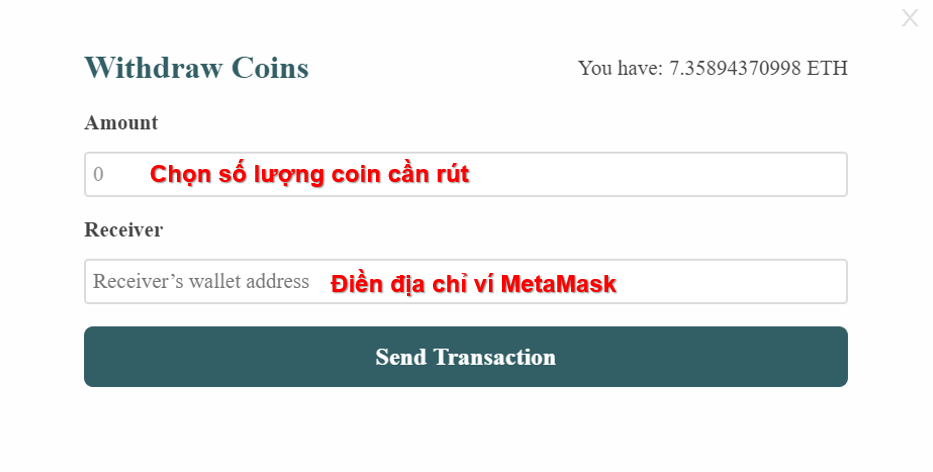Click the 'Receiver's wallet address' placeholder text
This screenshot has width=933, height=472.
pyautogui.click(x=201, y=281)
